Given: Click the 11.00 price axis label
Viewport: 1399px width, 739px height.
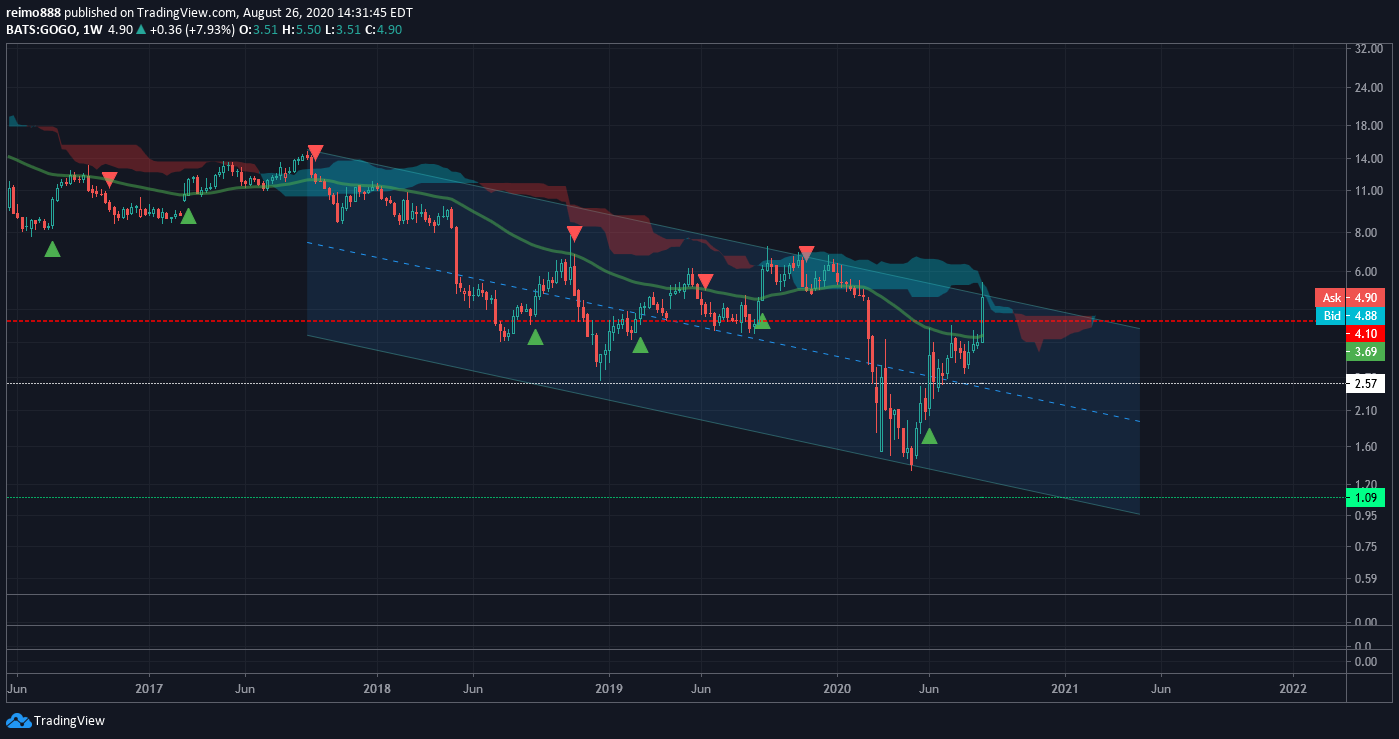Looking at the screenshot, I should tap(1368, 190).
